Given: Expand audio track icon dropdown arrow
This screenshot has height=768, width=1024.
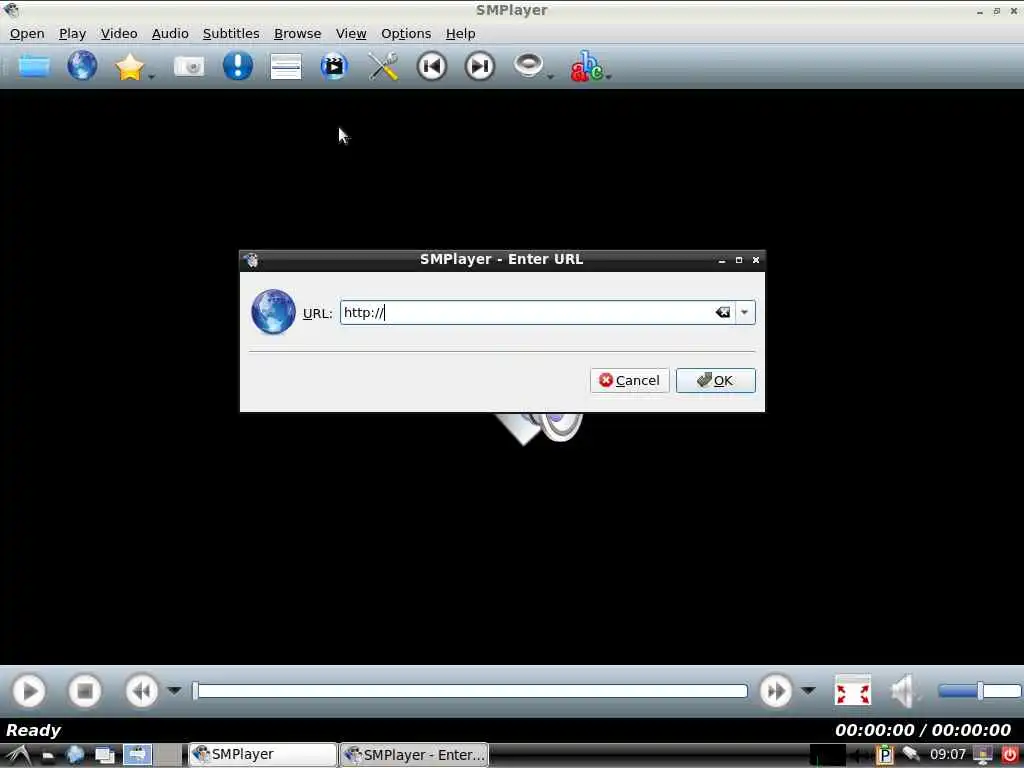Looking at the screenshot, I should click(551, 77).
